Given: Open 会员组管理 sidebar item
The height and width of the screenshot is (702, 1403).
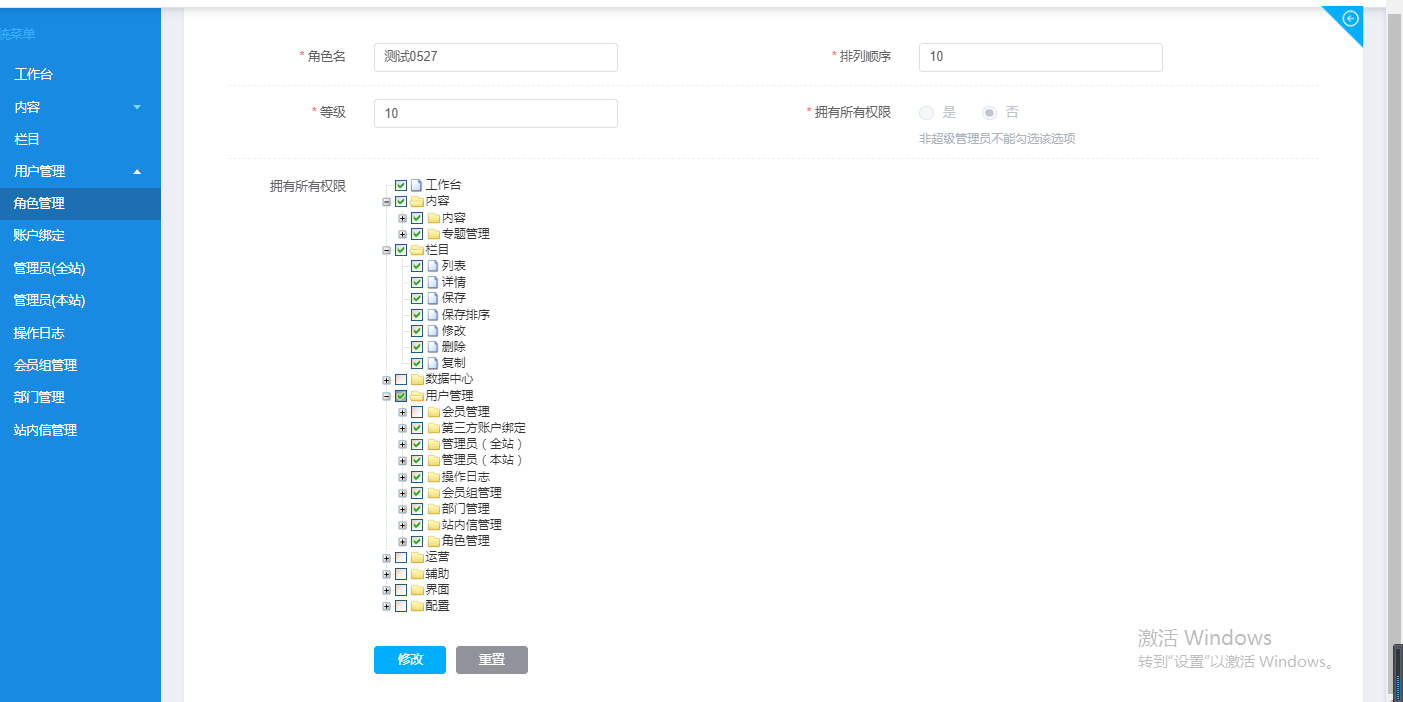Looking at the screenshot, I should tap(80, 365).
